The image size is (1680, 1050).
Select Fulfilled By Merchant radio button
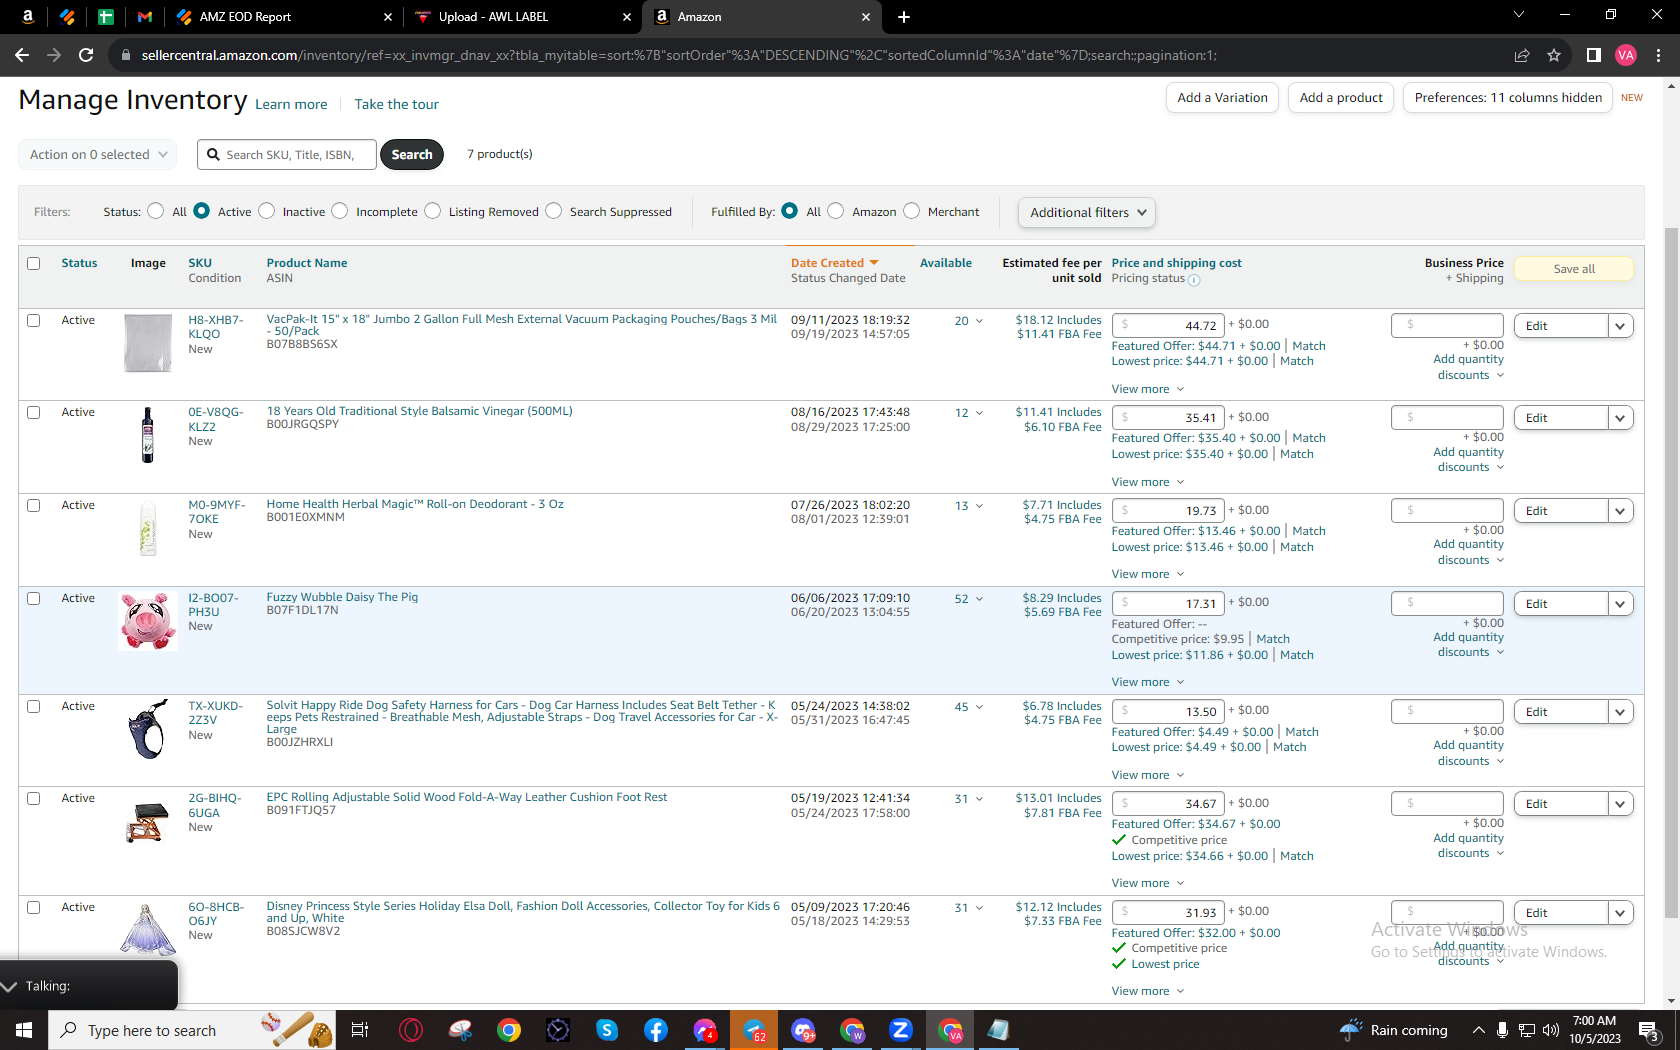pos(911,211)
